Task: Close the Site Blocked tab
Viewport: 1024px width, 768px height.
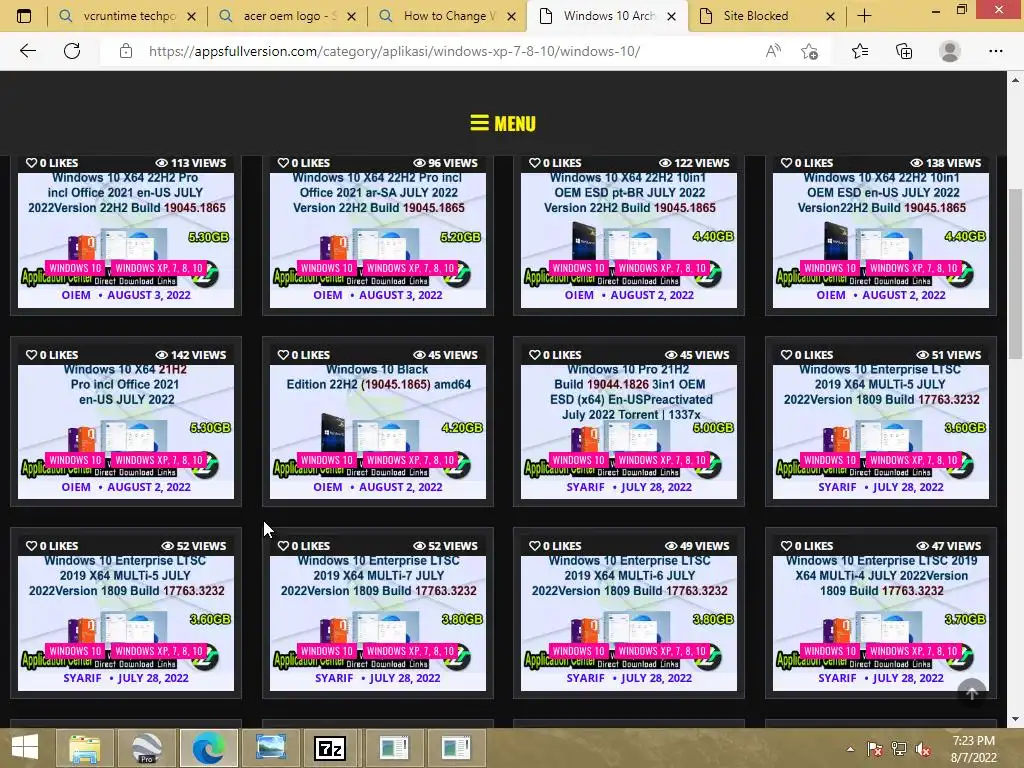Action: pyautogui.click(x=830, y=16)
